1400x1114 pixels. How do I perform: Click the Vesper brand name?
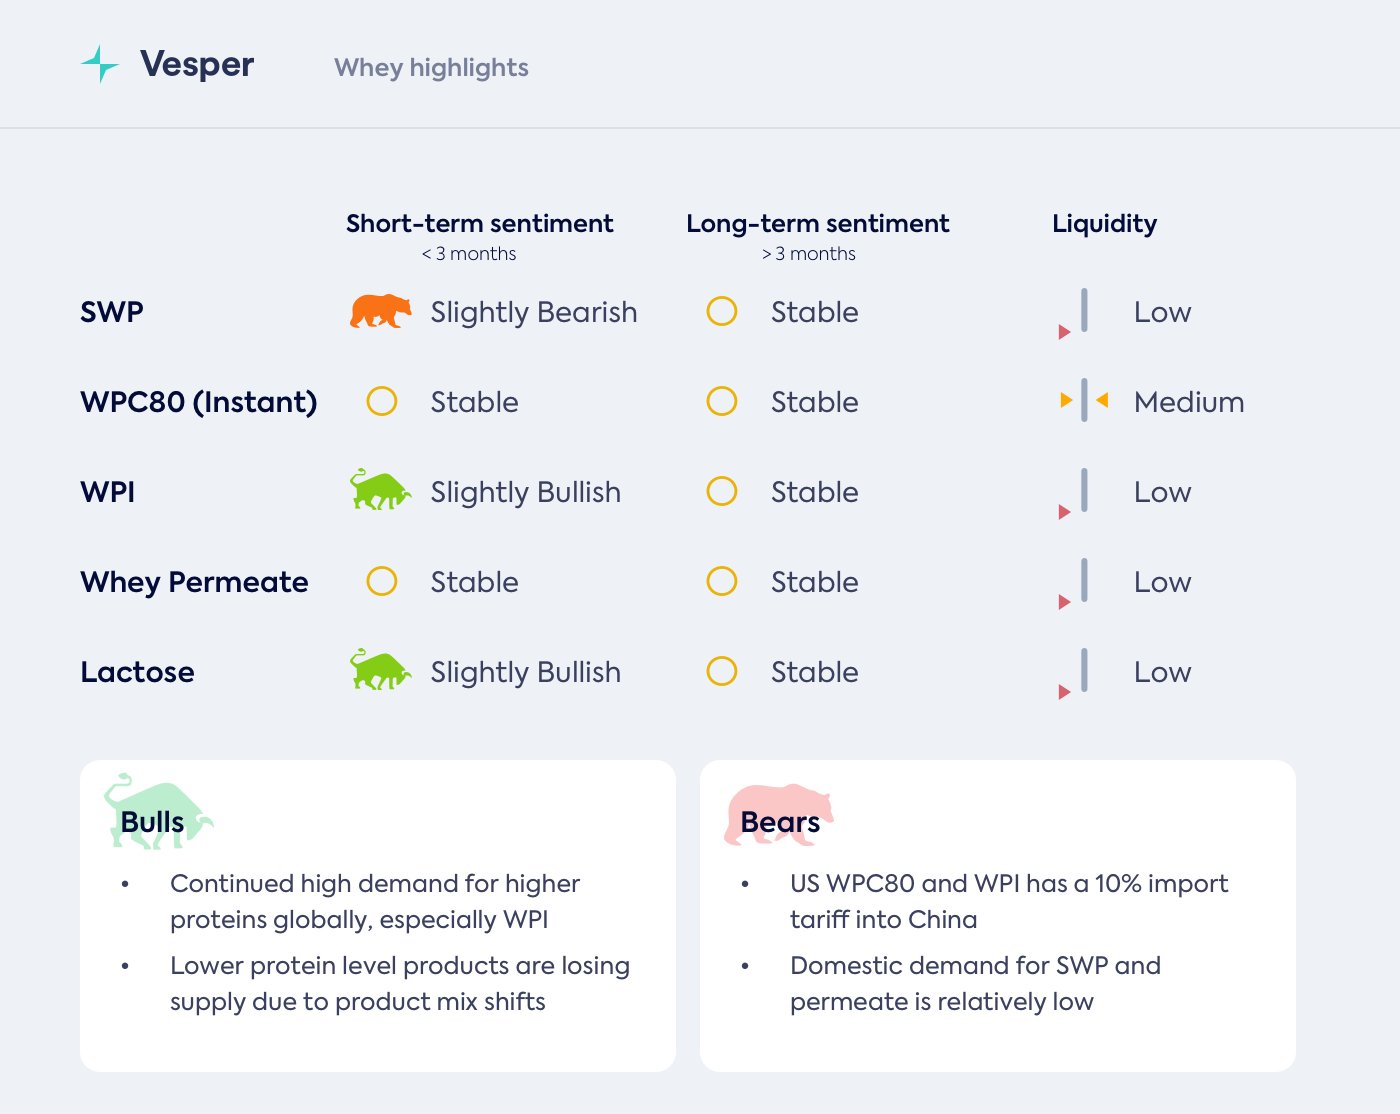[197, 64]
